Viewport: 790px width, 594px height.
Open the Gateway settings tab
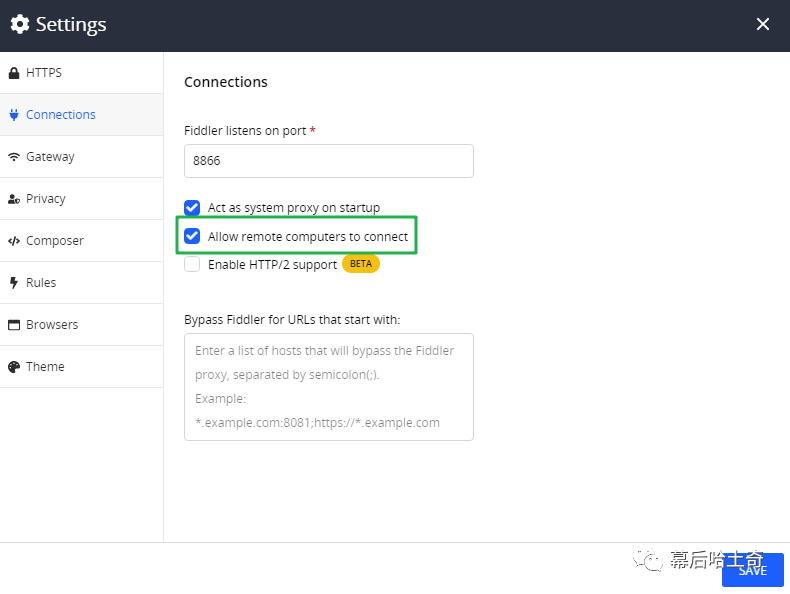click(x=82, y=157)
